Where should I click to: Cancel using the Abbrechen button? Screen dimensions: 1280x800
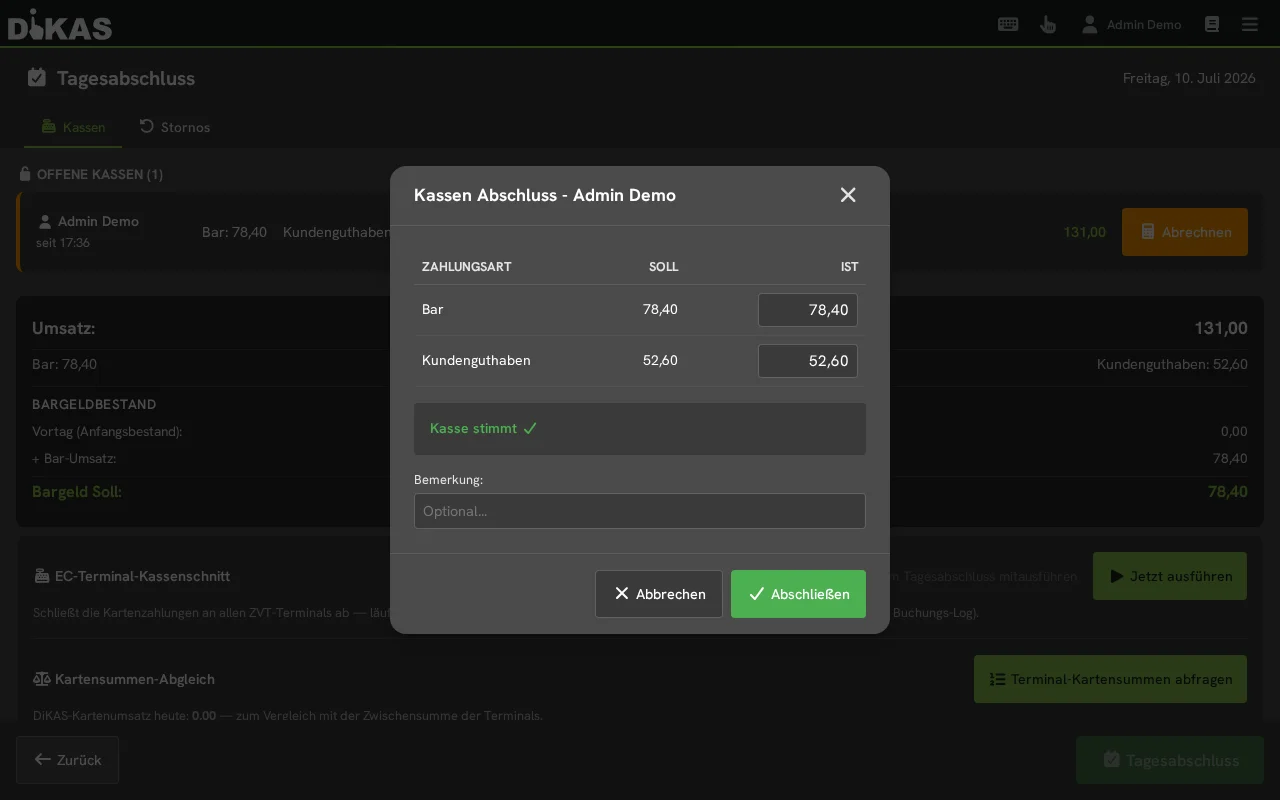click(659, 594)
